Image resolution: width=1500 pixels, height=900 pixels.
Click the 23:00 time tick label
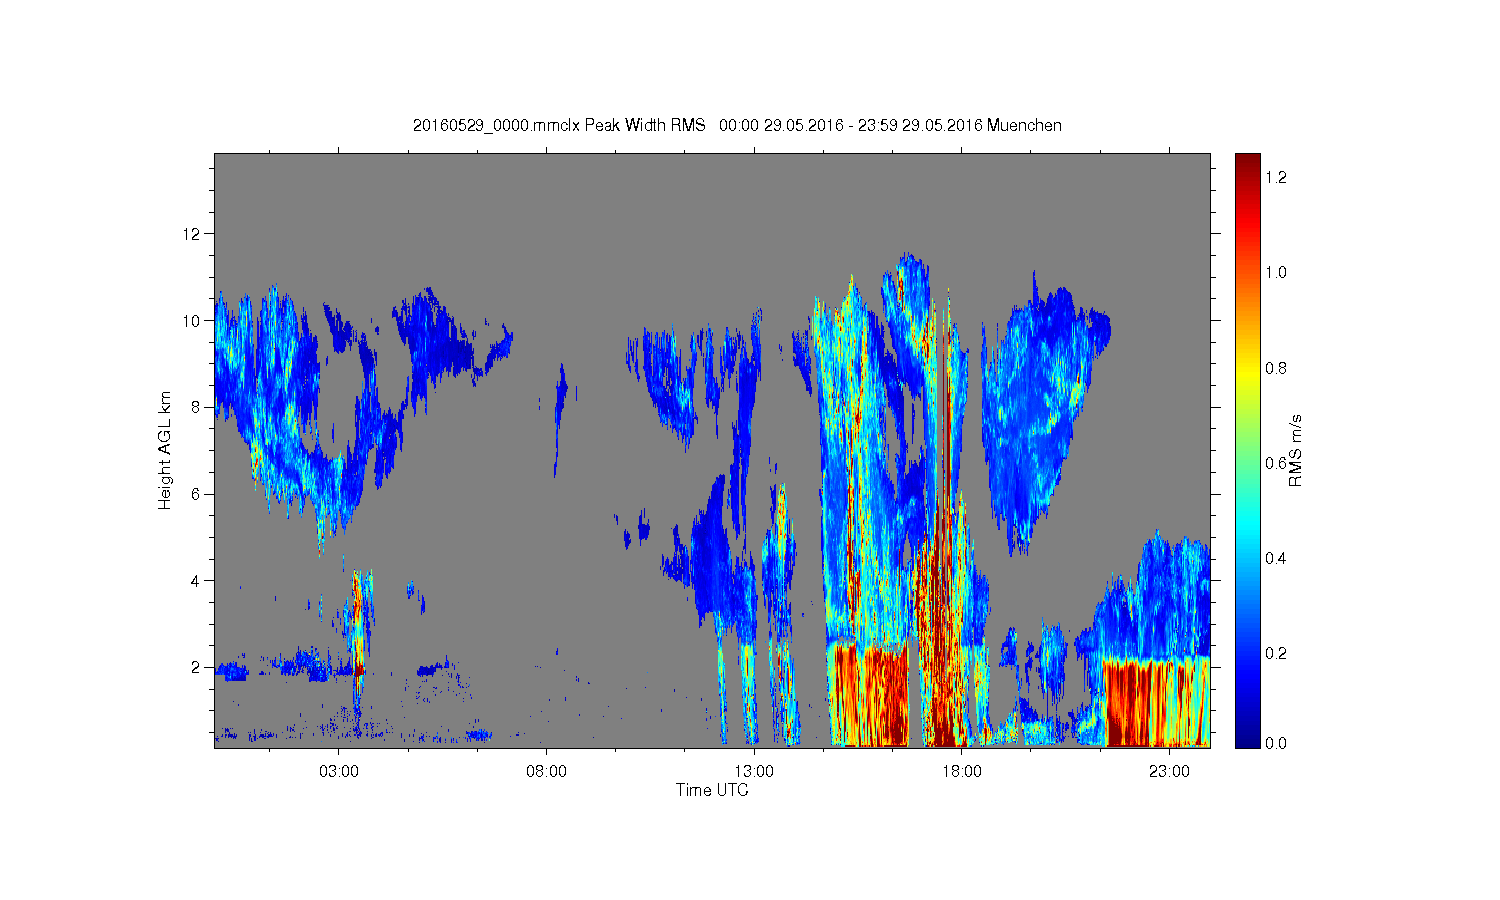(1170, 772)
